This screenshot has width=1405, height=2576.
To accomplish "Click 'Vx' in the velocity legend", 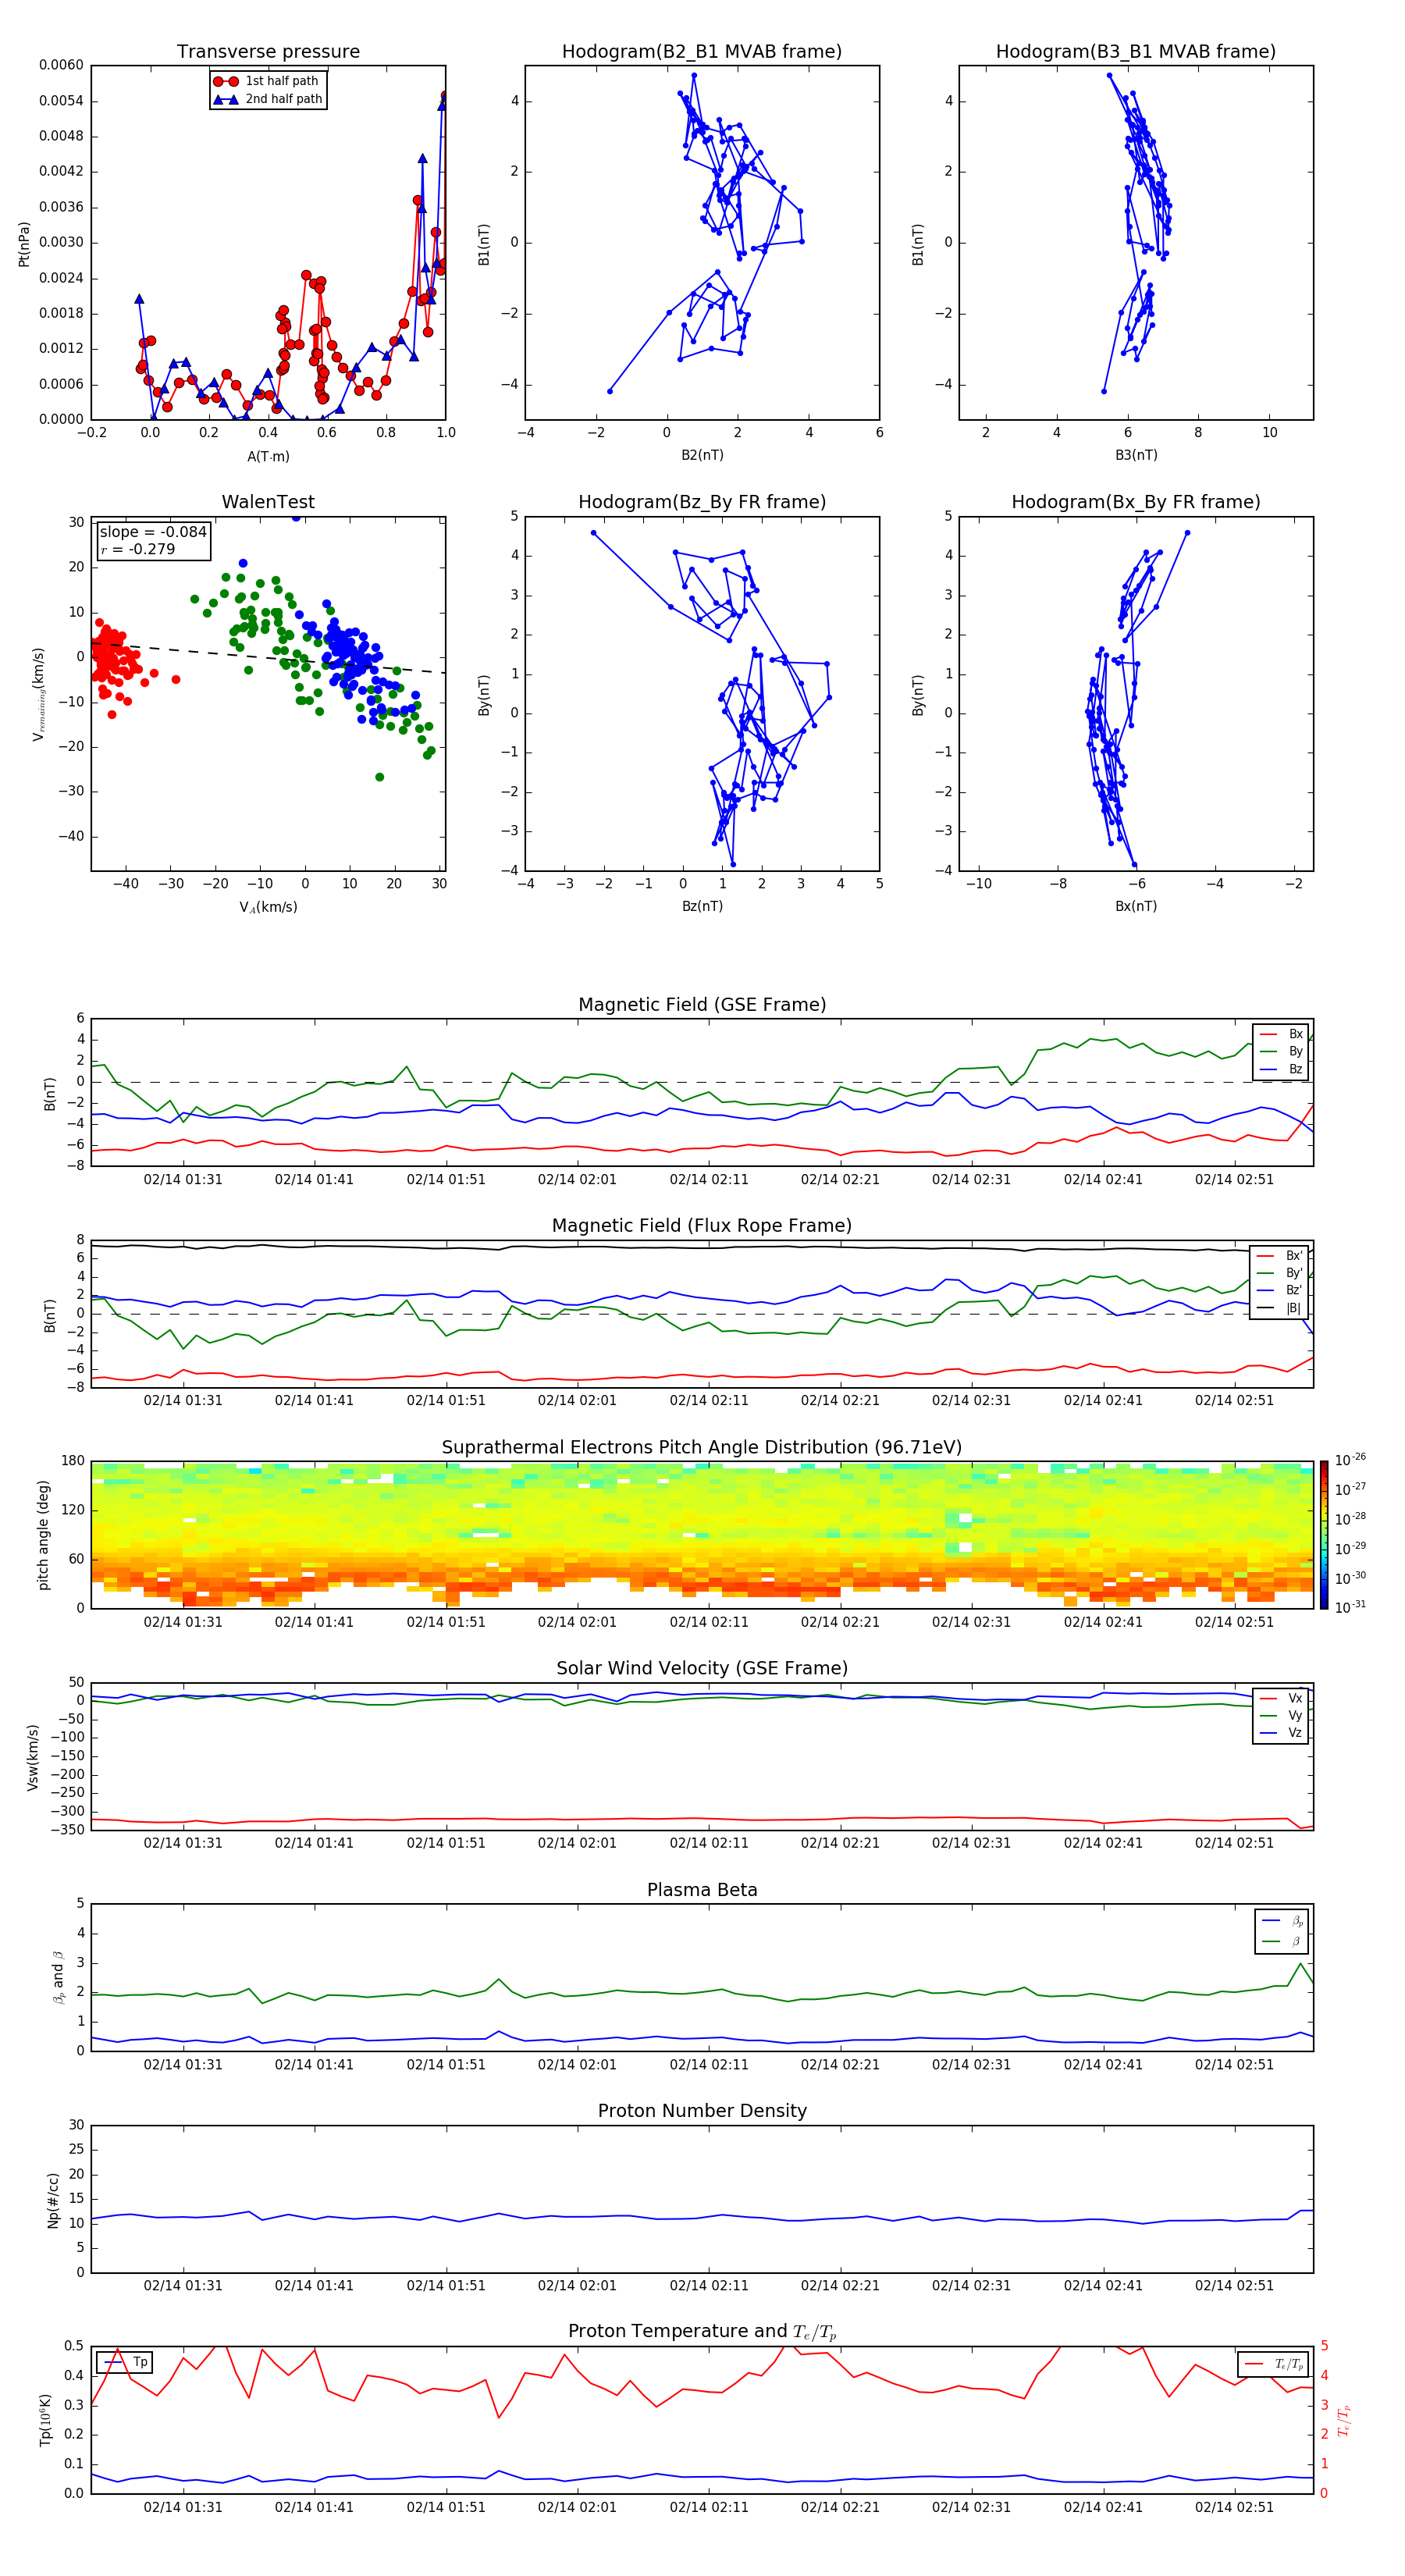I will (1281, 1698).
